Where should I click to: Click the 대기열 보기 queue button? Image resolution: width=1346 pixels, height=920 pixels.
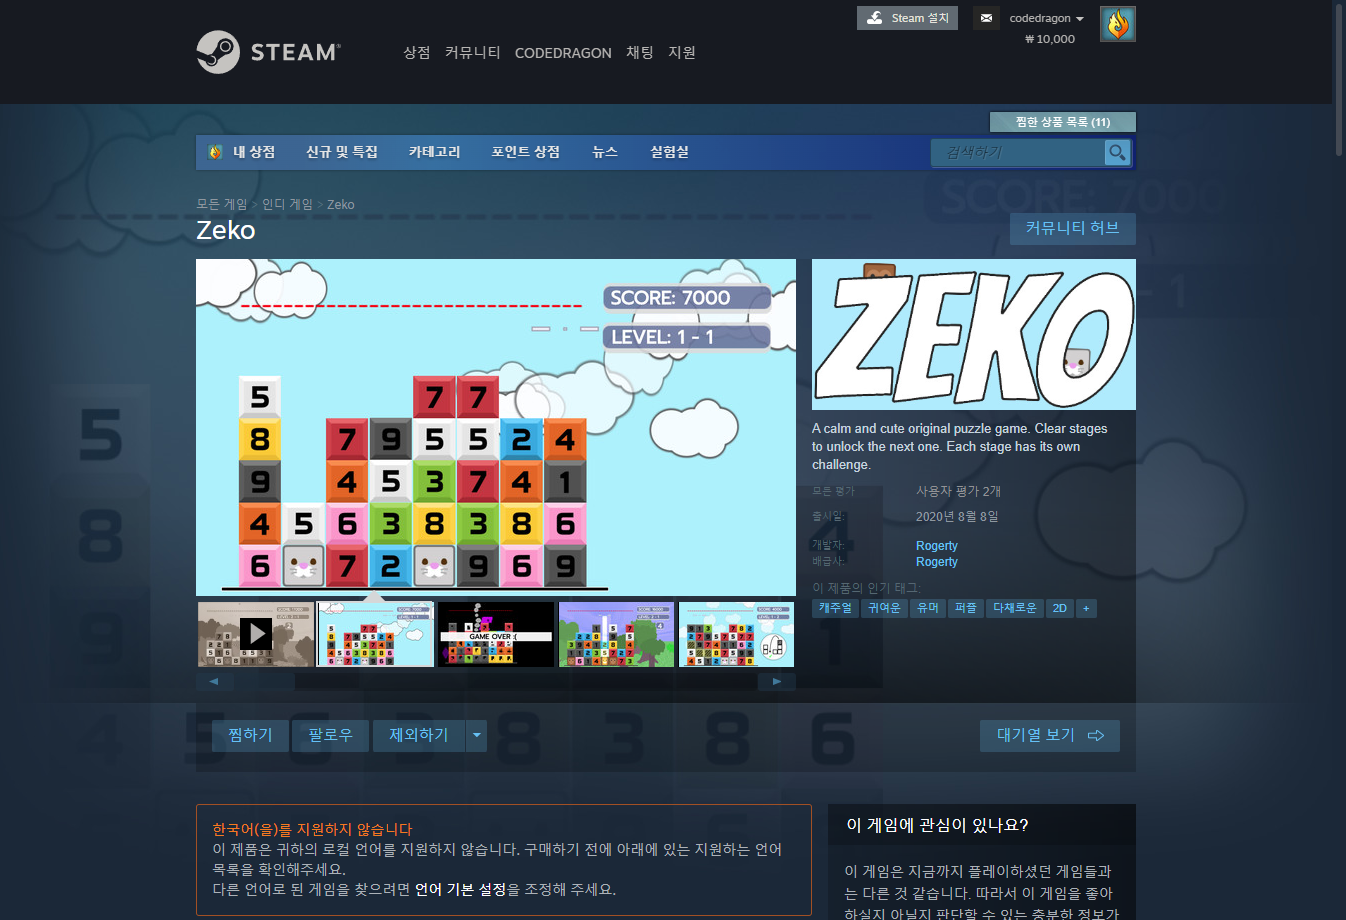click(1050, 735)
